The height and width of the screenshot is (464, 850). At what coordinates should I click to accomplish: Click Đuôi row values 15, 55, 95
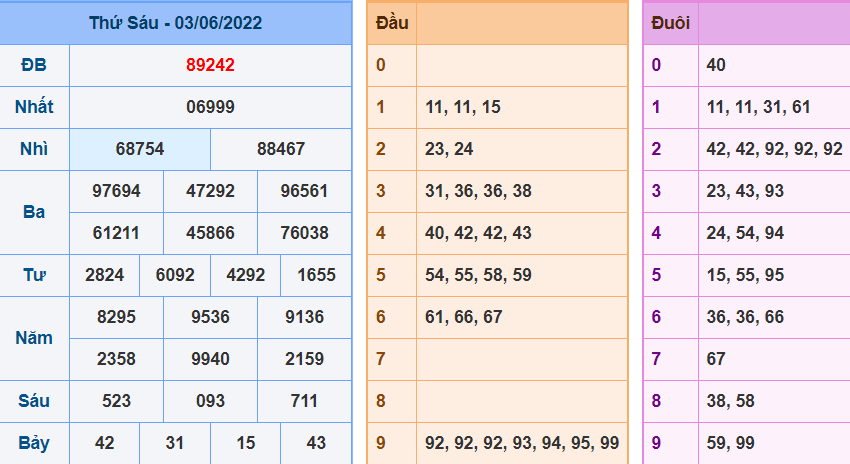[x=745, y=275]
